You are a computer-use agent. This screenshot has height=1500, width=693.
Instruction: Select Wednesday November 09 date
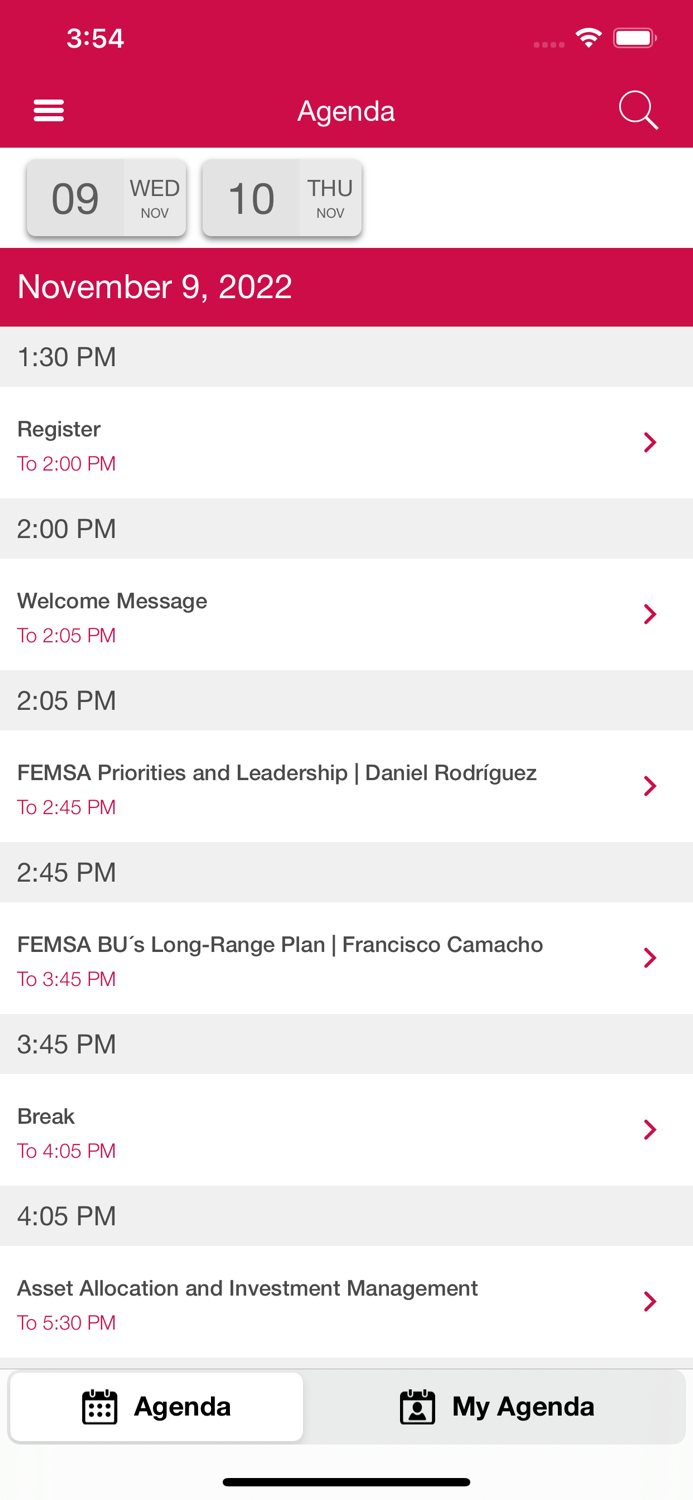click(x=107, y=198)
